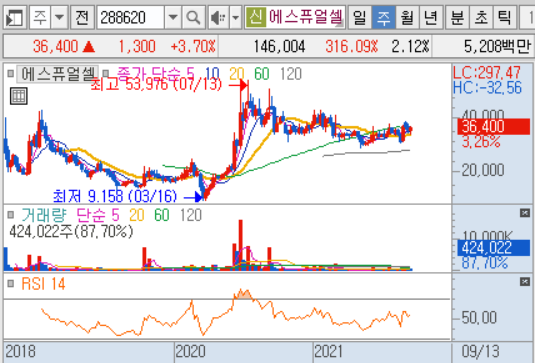The height and width of the screenshot is (363, 535).
Task: Switch to the 월 monthly chart tab
Action: 407,17
